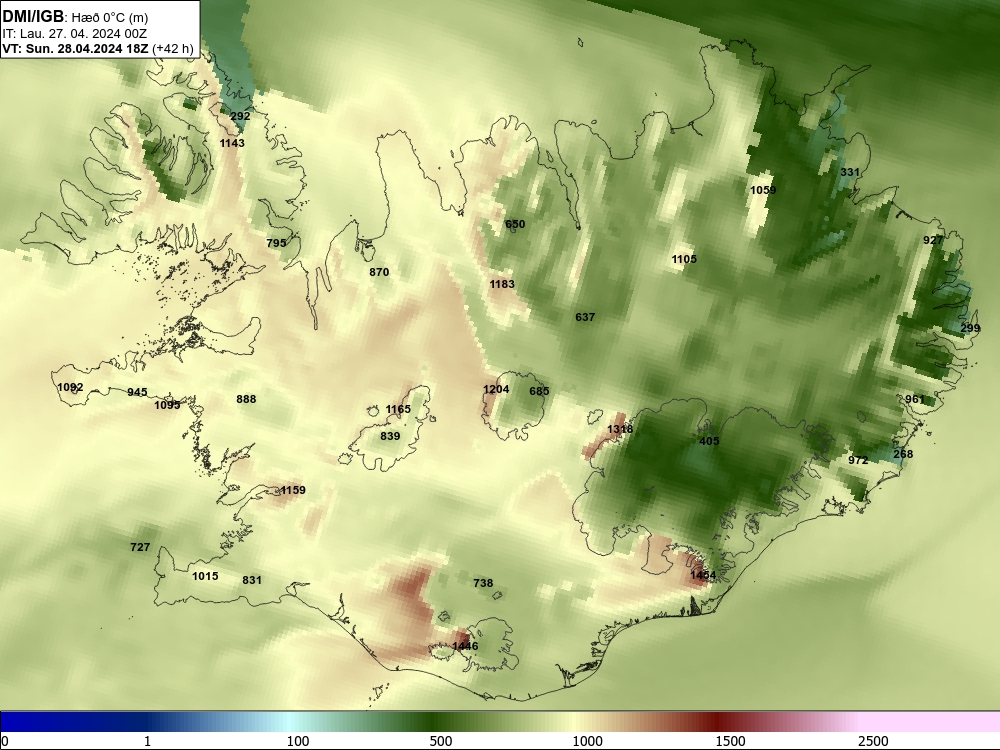Image resolution: width=1000 pixels, height=750 pixels.
Task: Click the 1159 height value
Action: 293,490
